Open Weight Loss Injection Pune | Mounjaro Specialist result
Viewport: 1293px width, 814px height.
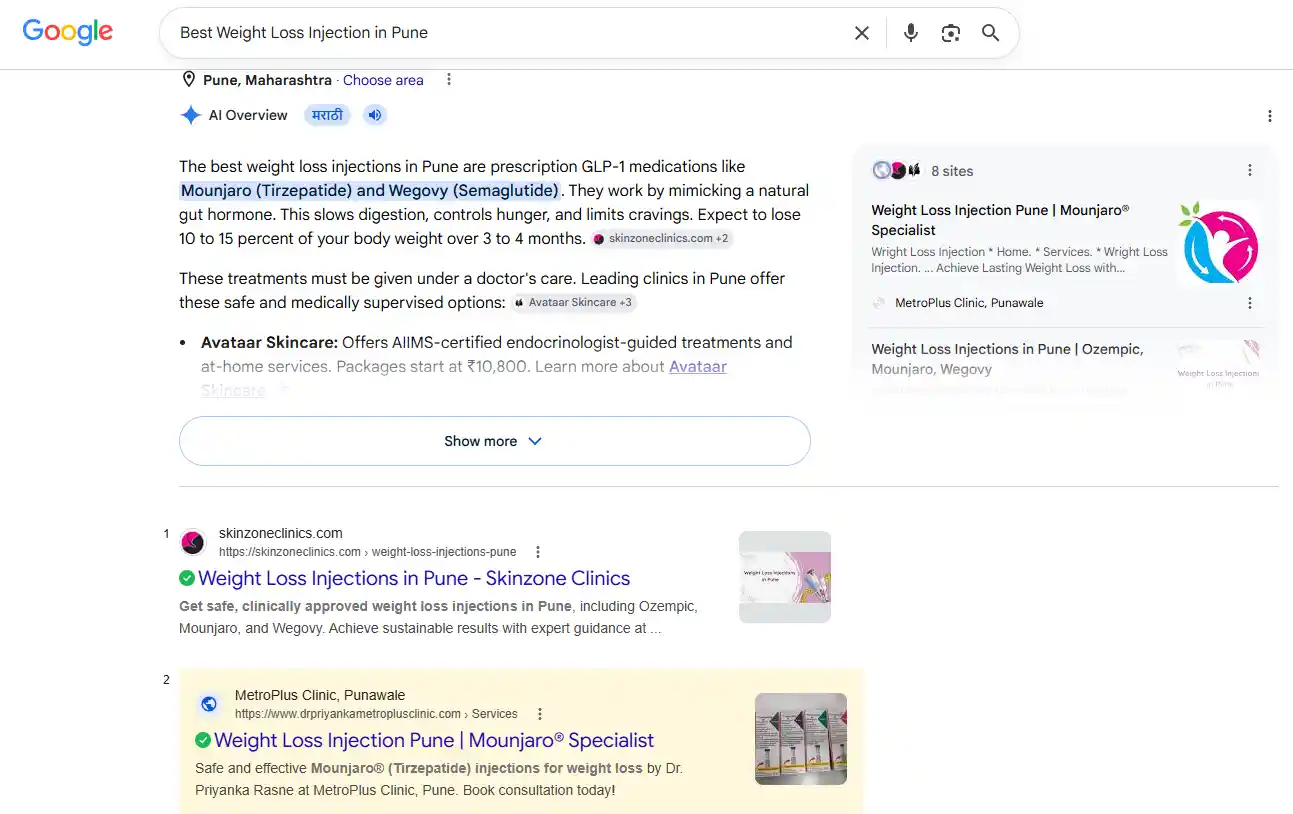[x=434, y=740]
